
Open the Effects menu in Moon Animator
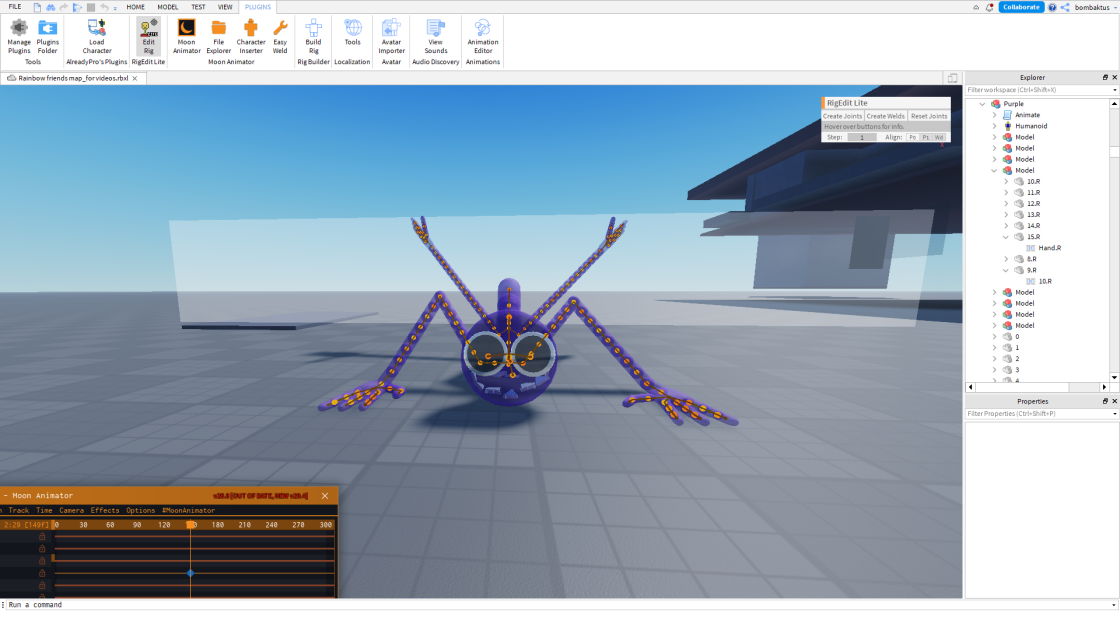[105, 510]
